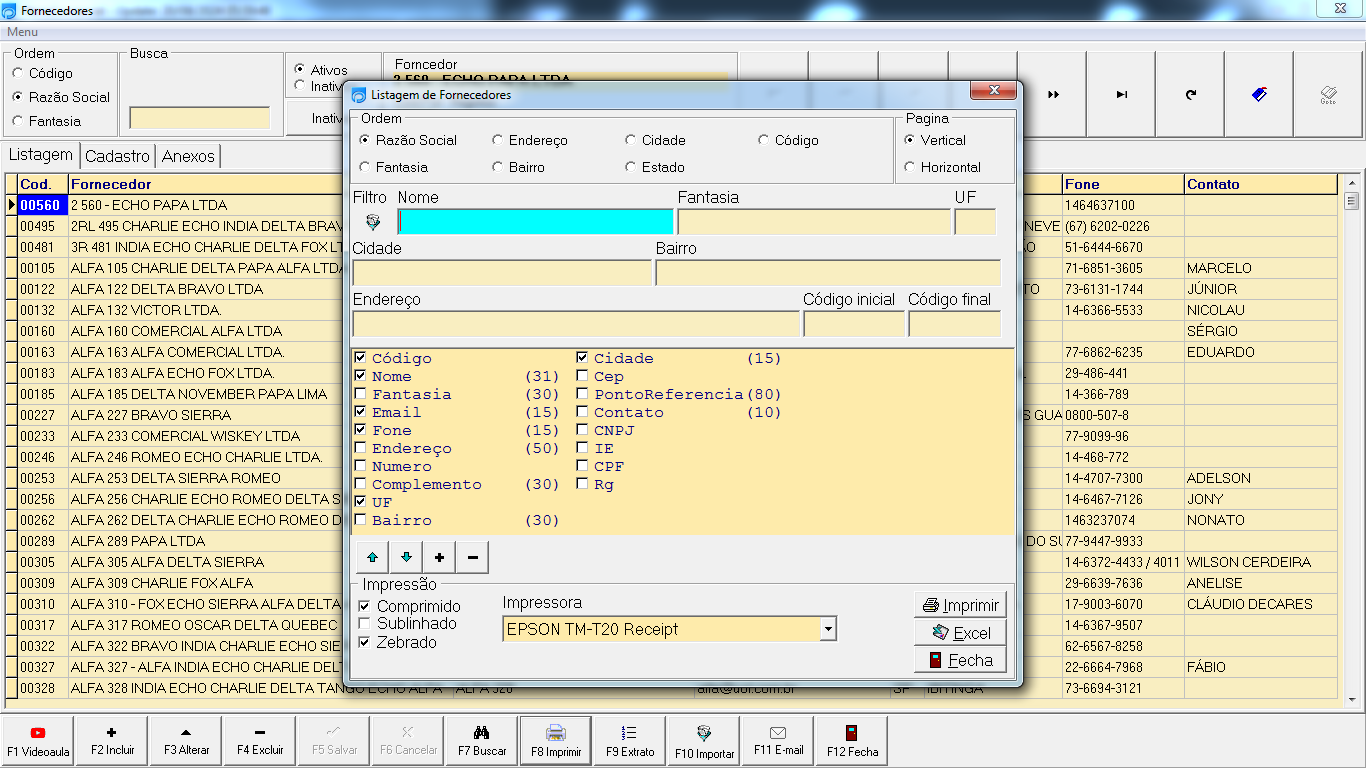
Task: Click the minus button below field list
Action: pos(472,557)
